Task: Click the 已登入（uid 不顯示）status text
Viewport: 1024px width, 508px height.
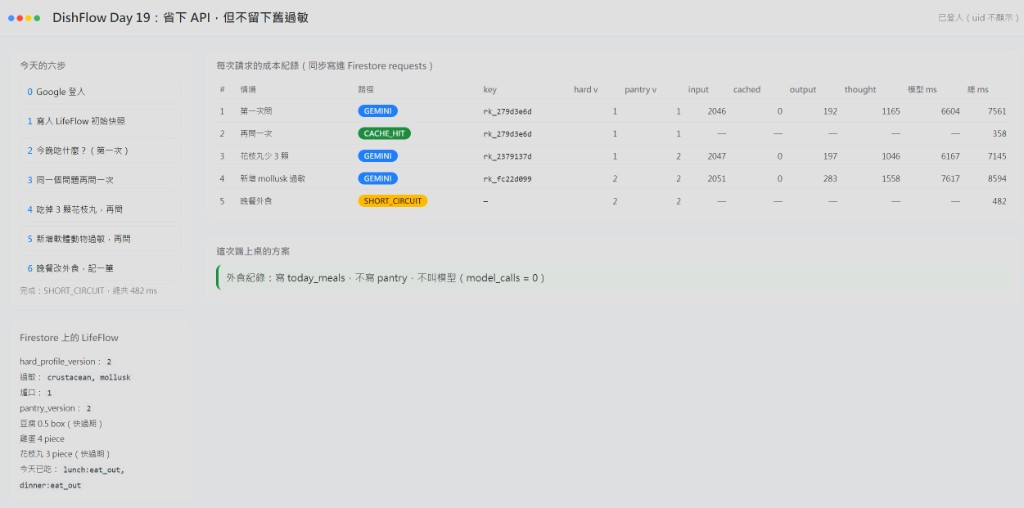Action: point(977,18)
